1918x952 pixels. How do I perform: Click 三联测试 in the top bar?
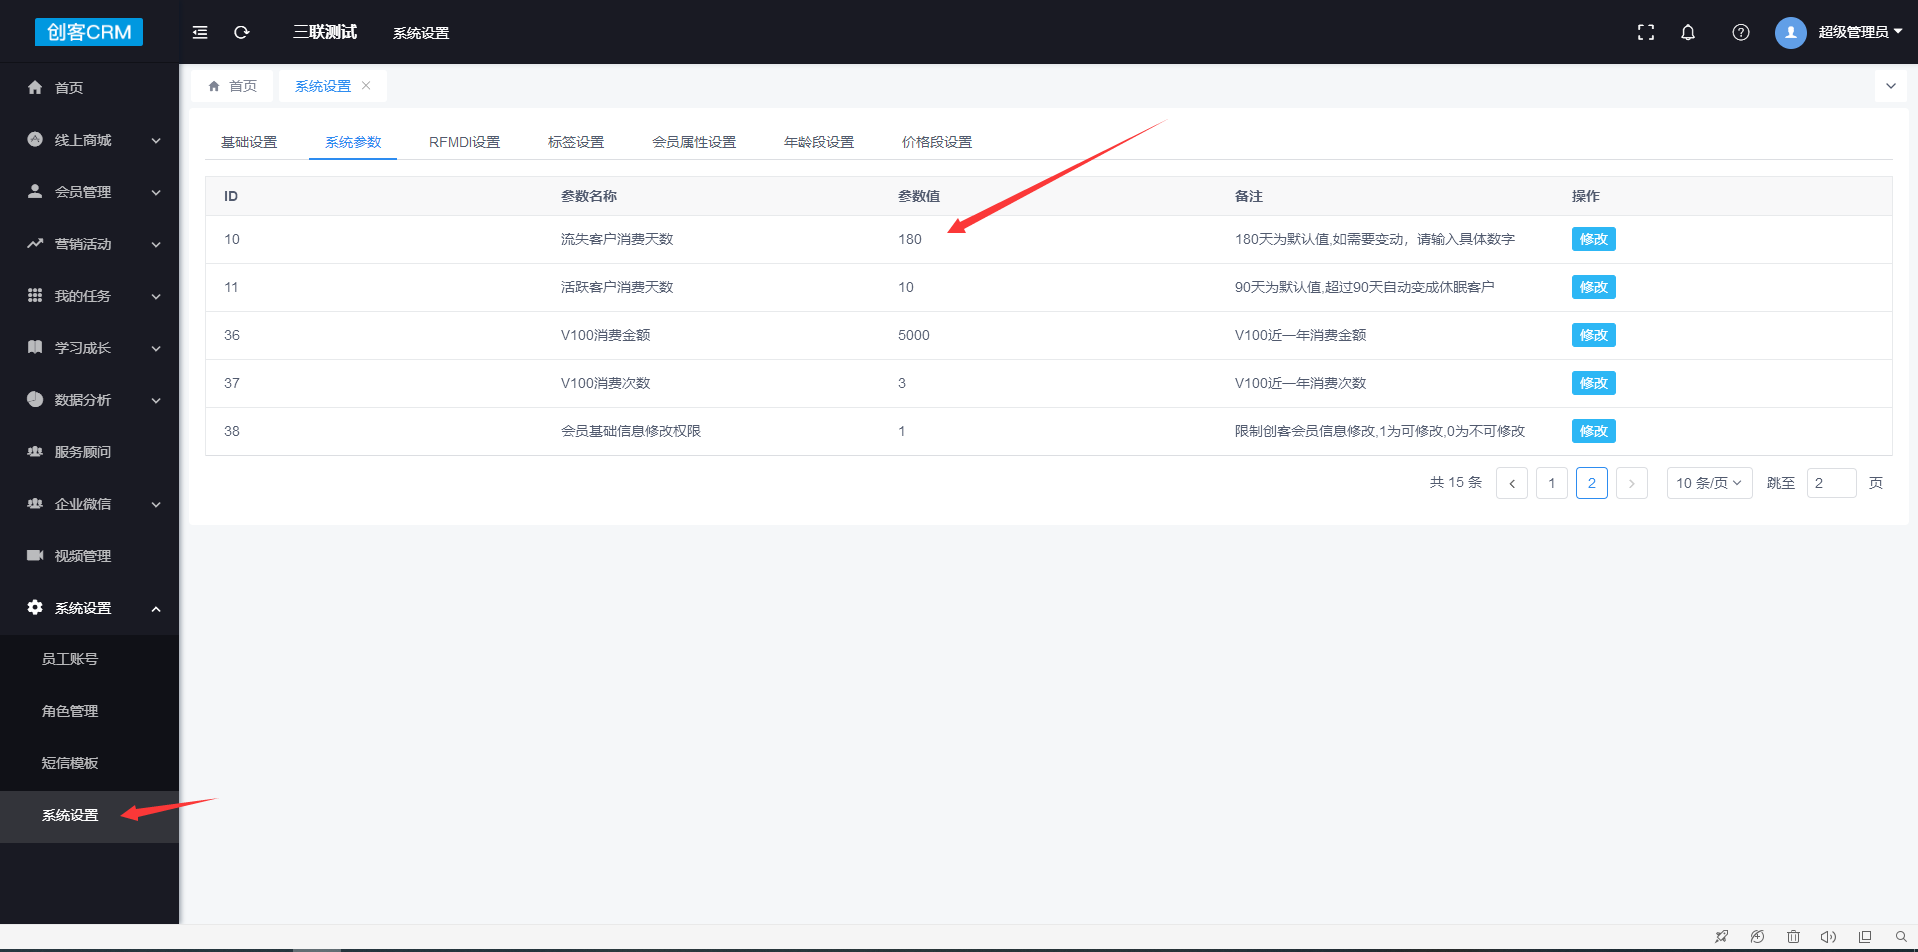pos(325,32)
